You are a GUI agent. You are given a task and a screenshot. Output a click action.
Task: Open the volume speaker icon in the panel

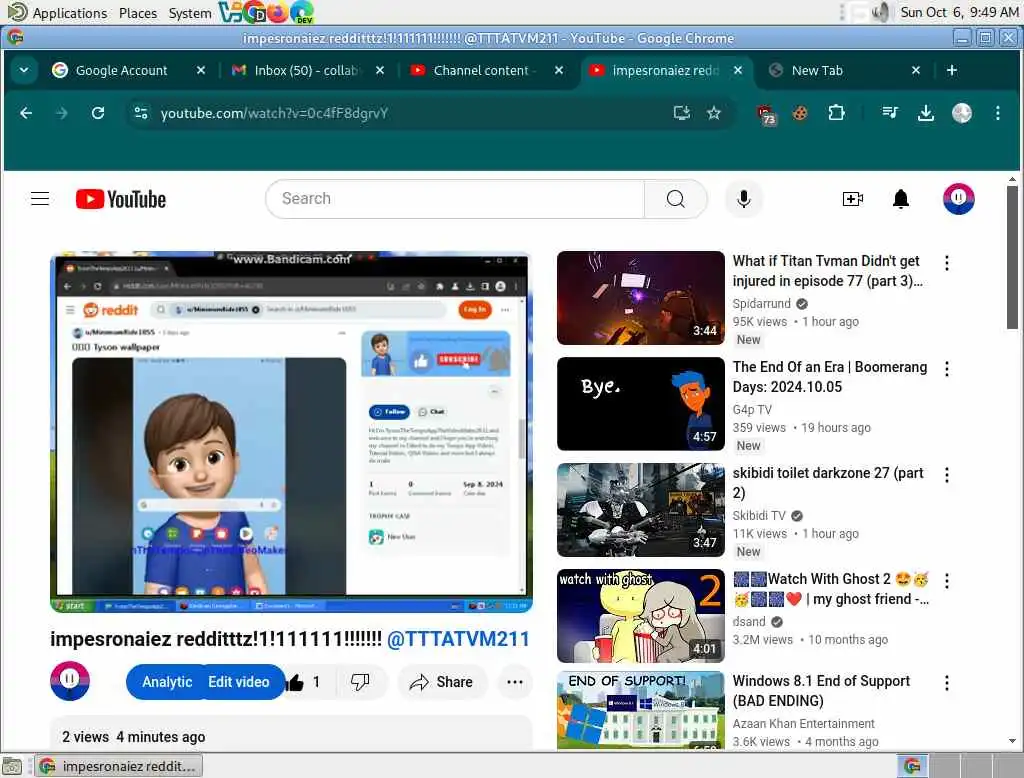pyautogui.click(x=881, y=12)
